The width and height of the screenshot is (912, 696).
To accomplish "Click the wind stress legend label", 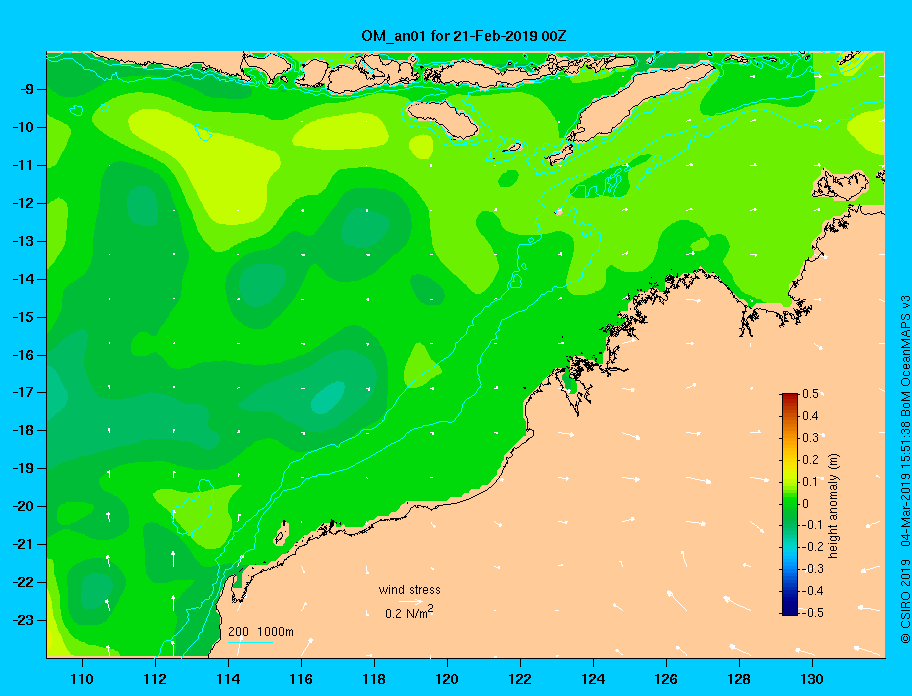I will [409, 590].
